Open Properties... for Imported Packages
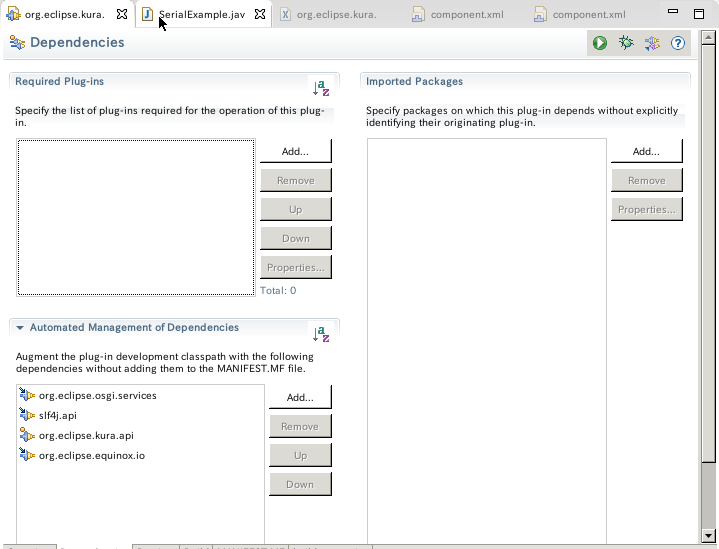This screenshot has height=549, width=719. (647, 209)
